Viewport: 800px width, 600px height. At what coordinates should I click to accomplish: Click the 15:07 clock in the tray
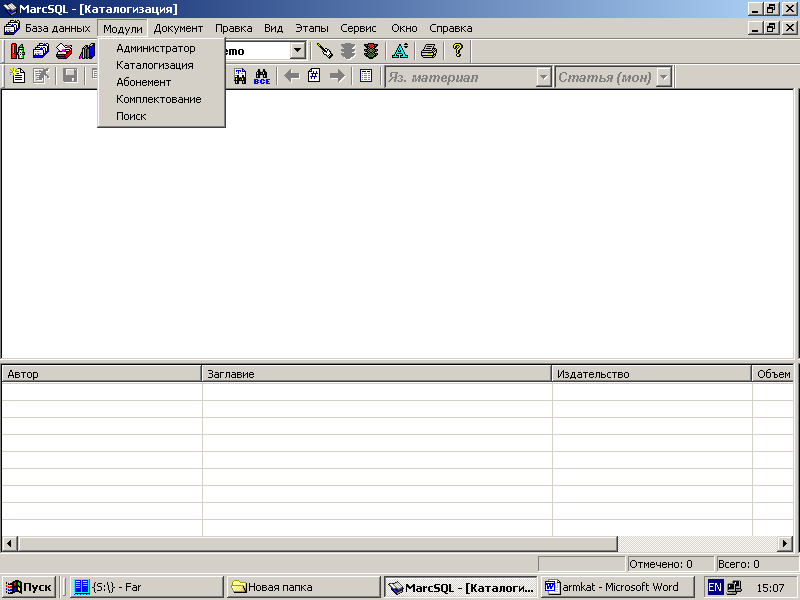point(770,588)
